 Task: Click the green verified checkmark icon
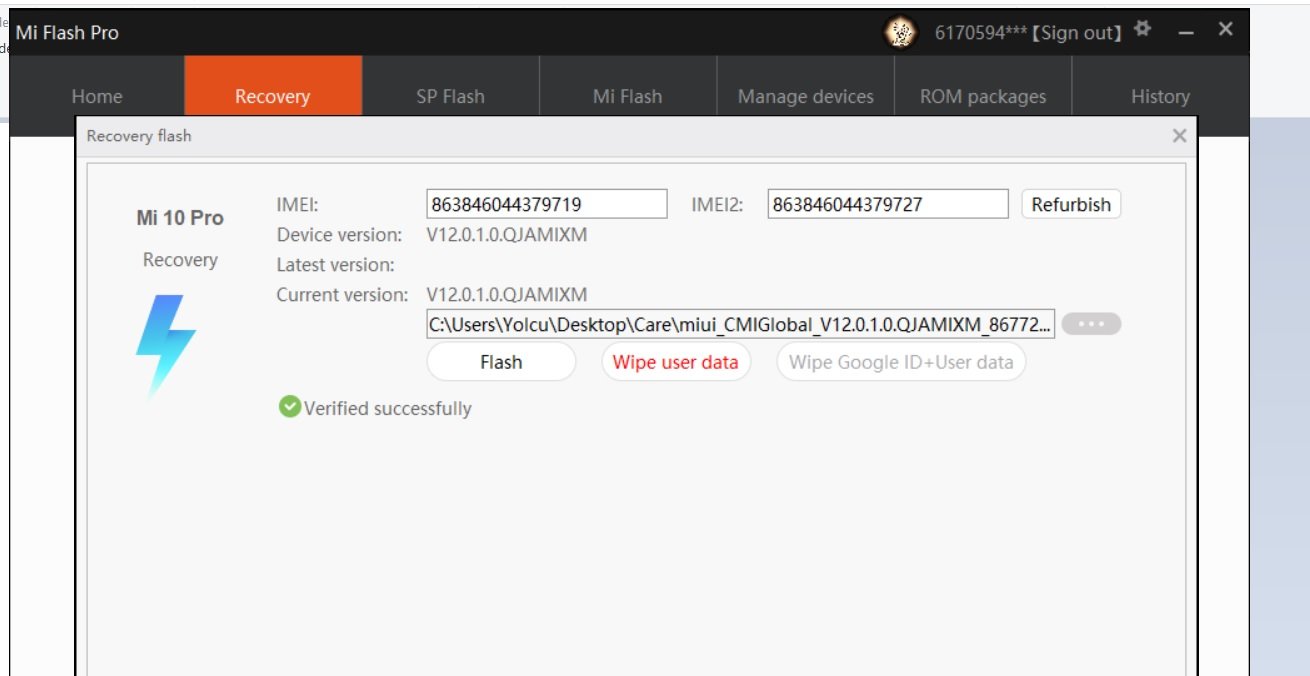(x=290, y=407)
